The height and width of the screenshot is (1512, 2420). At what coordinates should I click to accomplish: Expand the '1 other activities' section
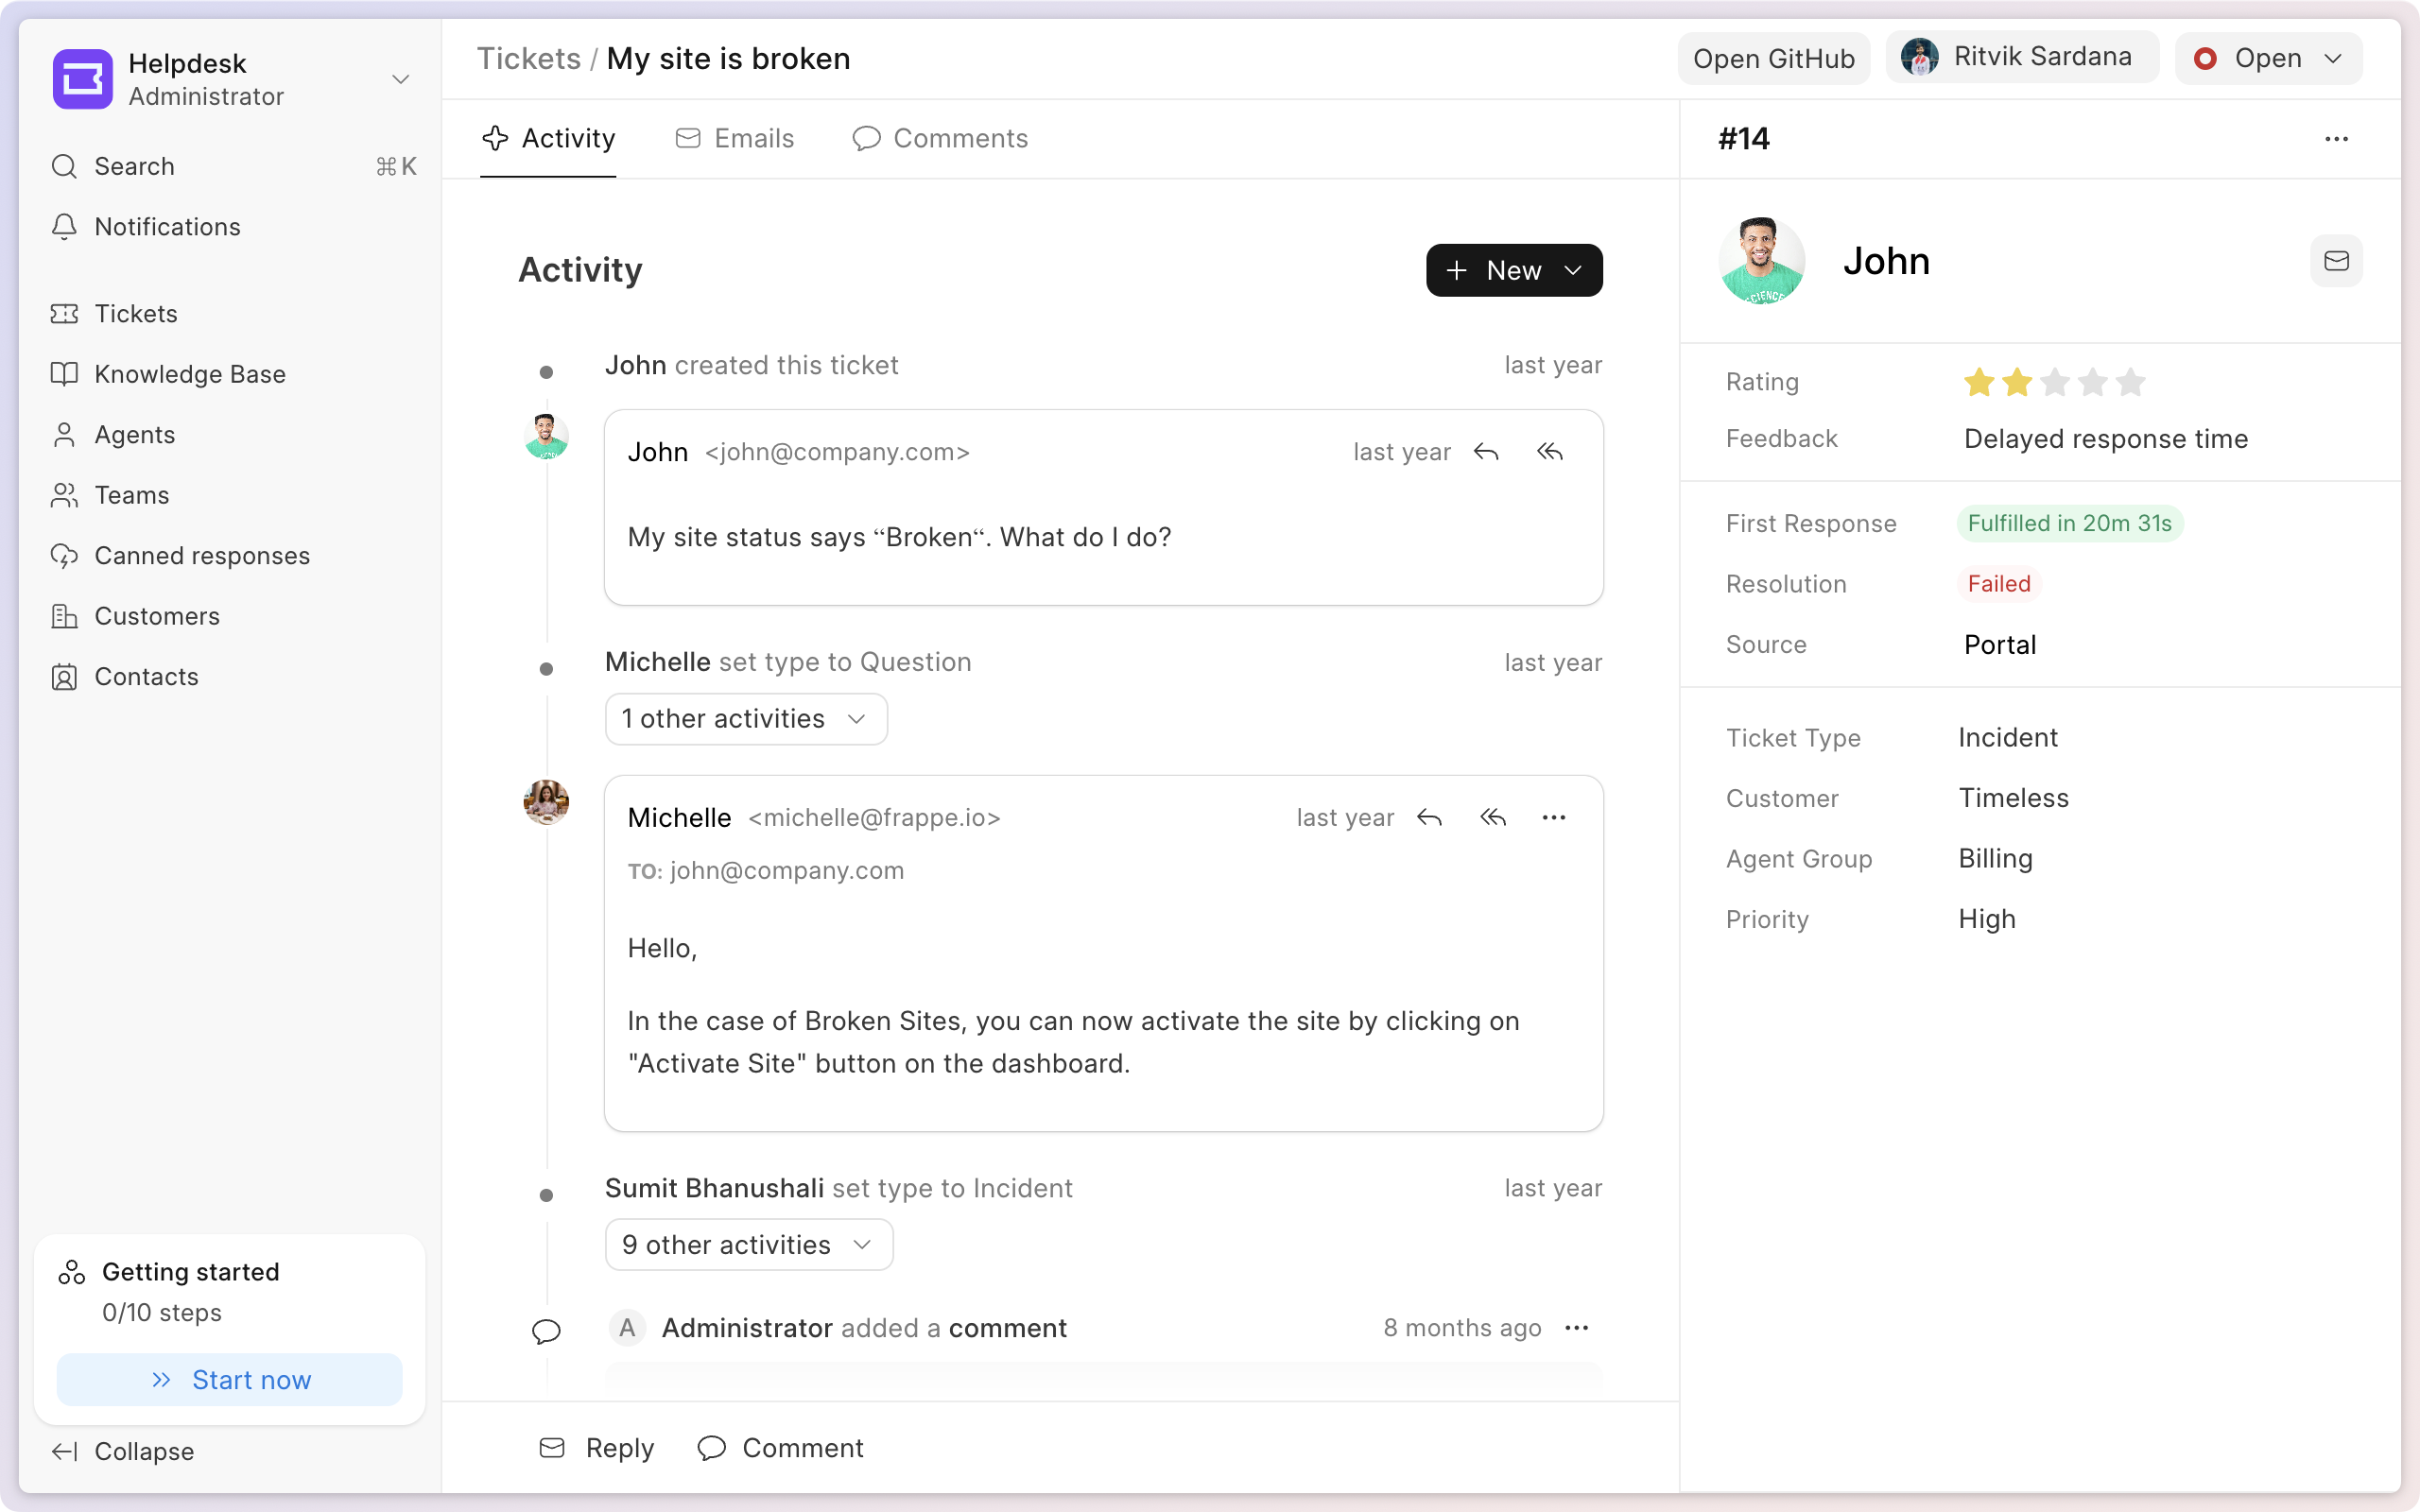(745, 718)
